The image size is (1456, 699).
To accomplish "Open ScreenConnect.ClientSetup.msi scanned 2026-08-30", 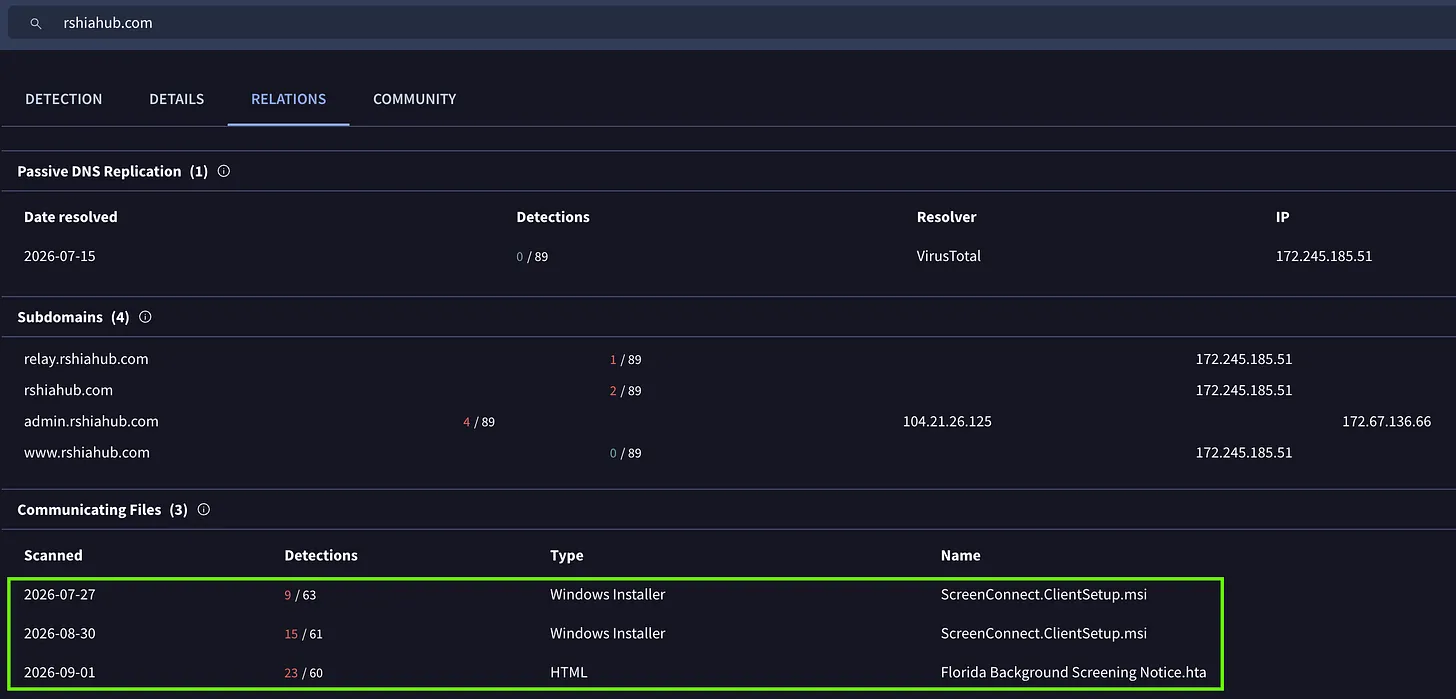I will click(1044, 633).
